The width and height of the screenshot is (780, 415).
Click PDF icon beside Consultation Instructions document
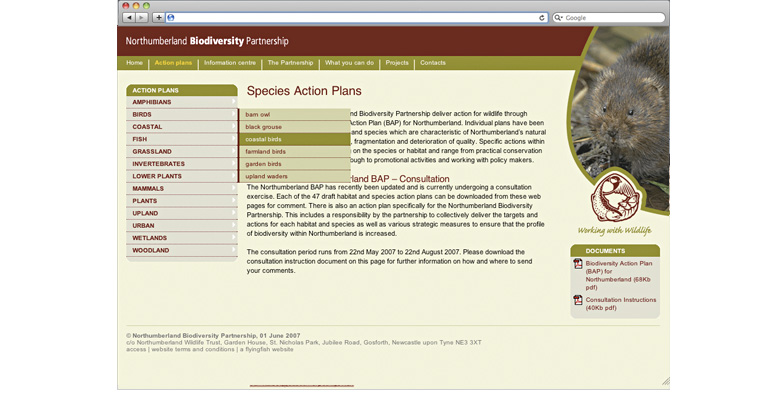point(578,300)
